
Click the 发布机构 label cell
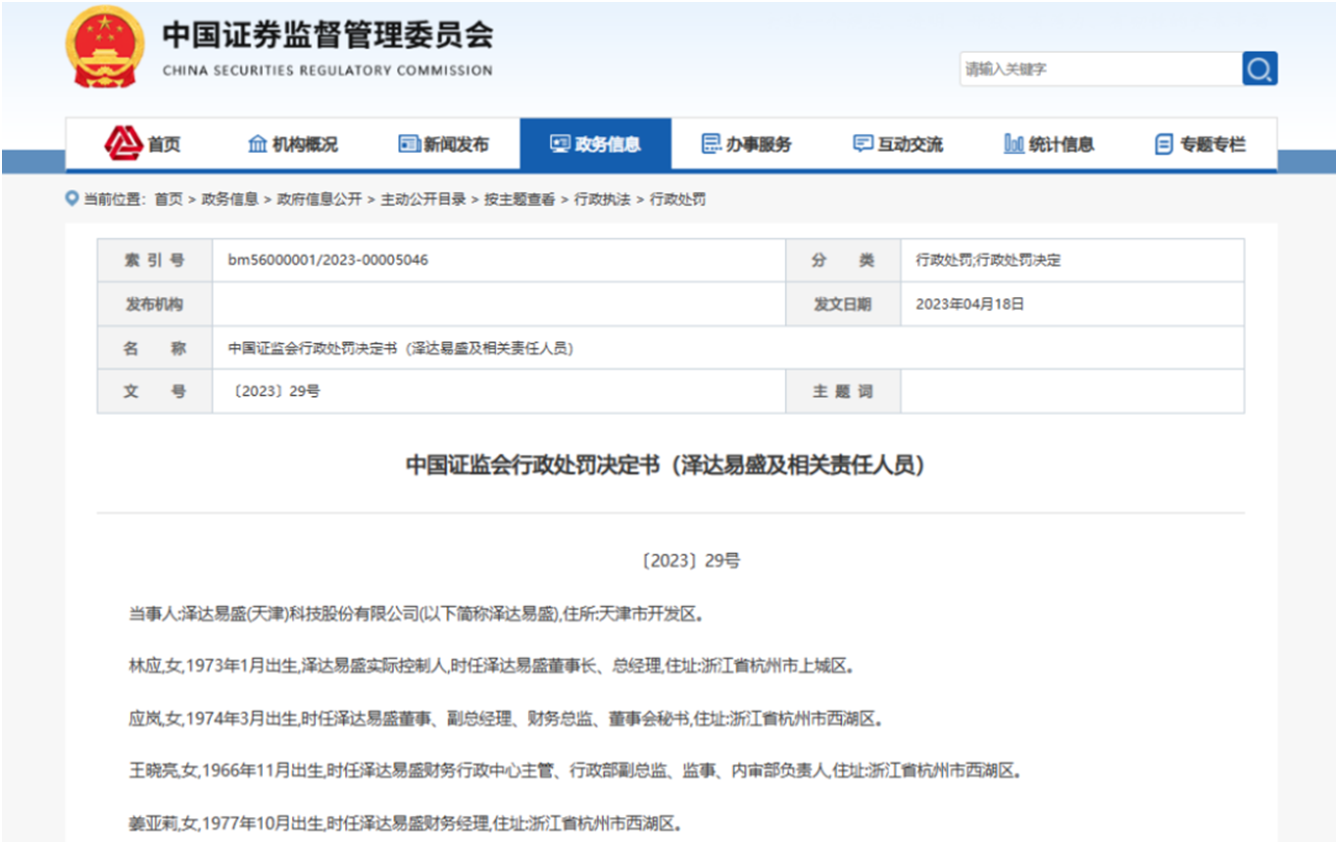155,304
